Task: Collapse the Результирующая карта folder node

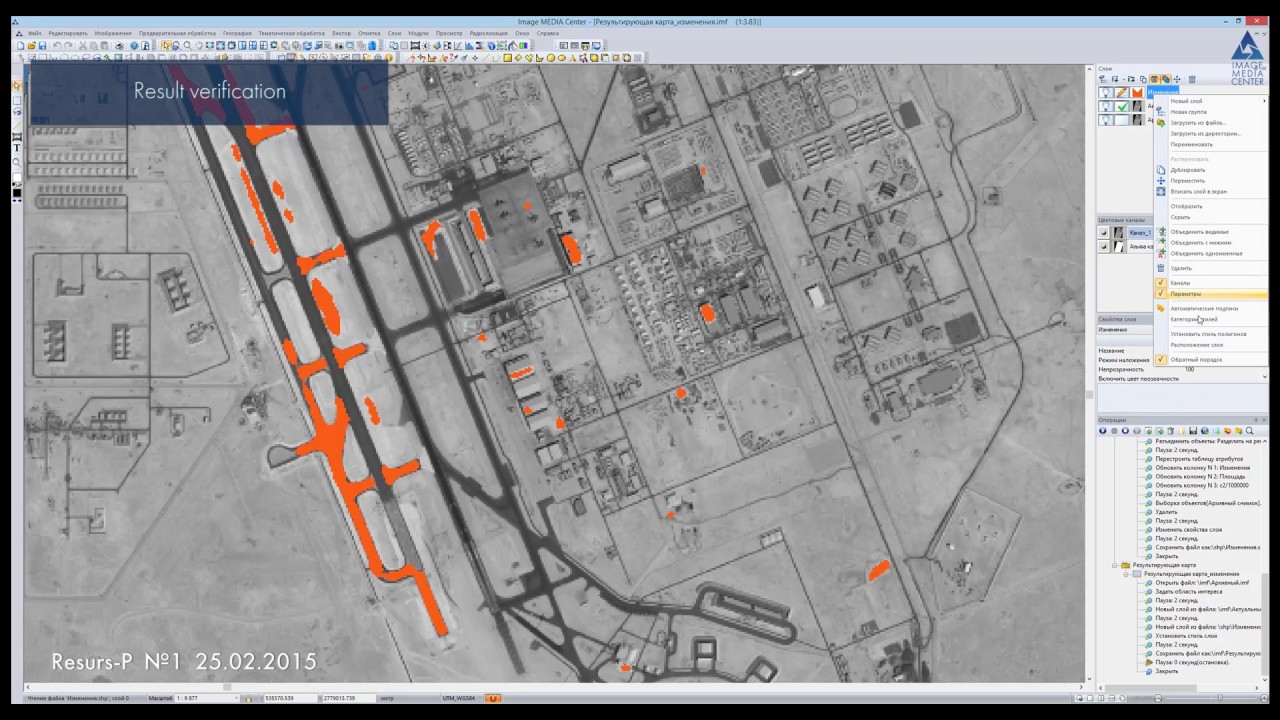Action: [x=1114, y=565]
